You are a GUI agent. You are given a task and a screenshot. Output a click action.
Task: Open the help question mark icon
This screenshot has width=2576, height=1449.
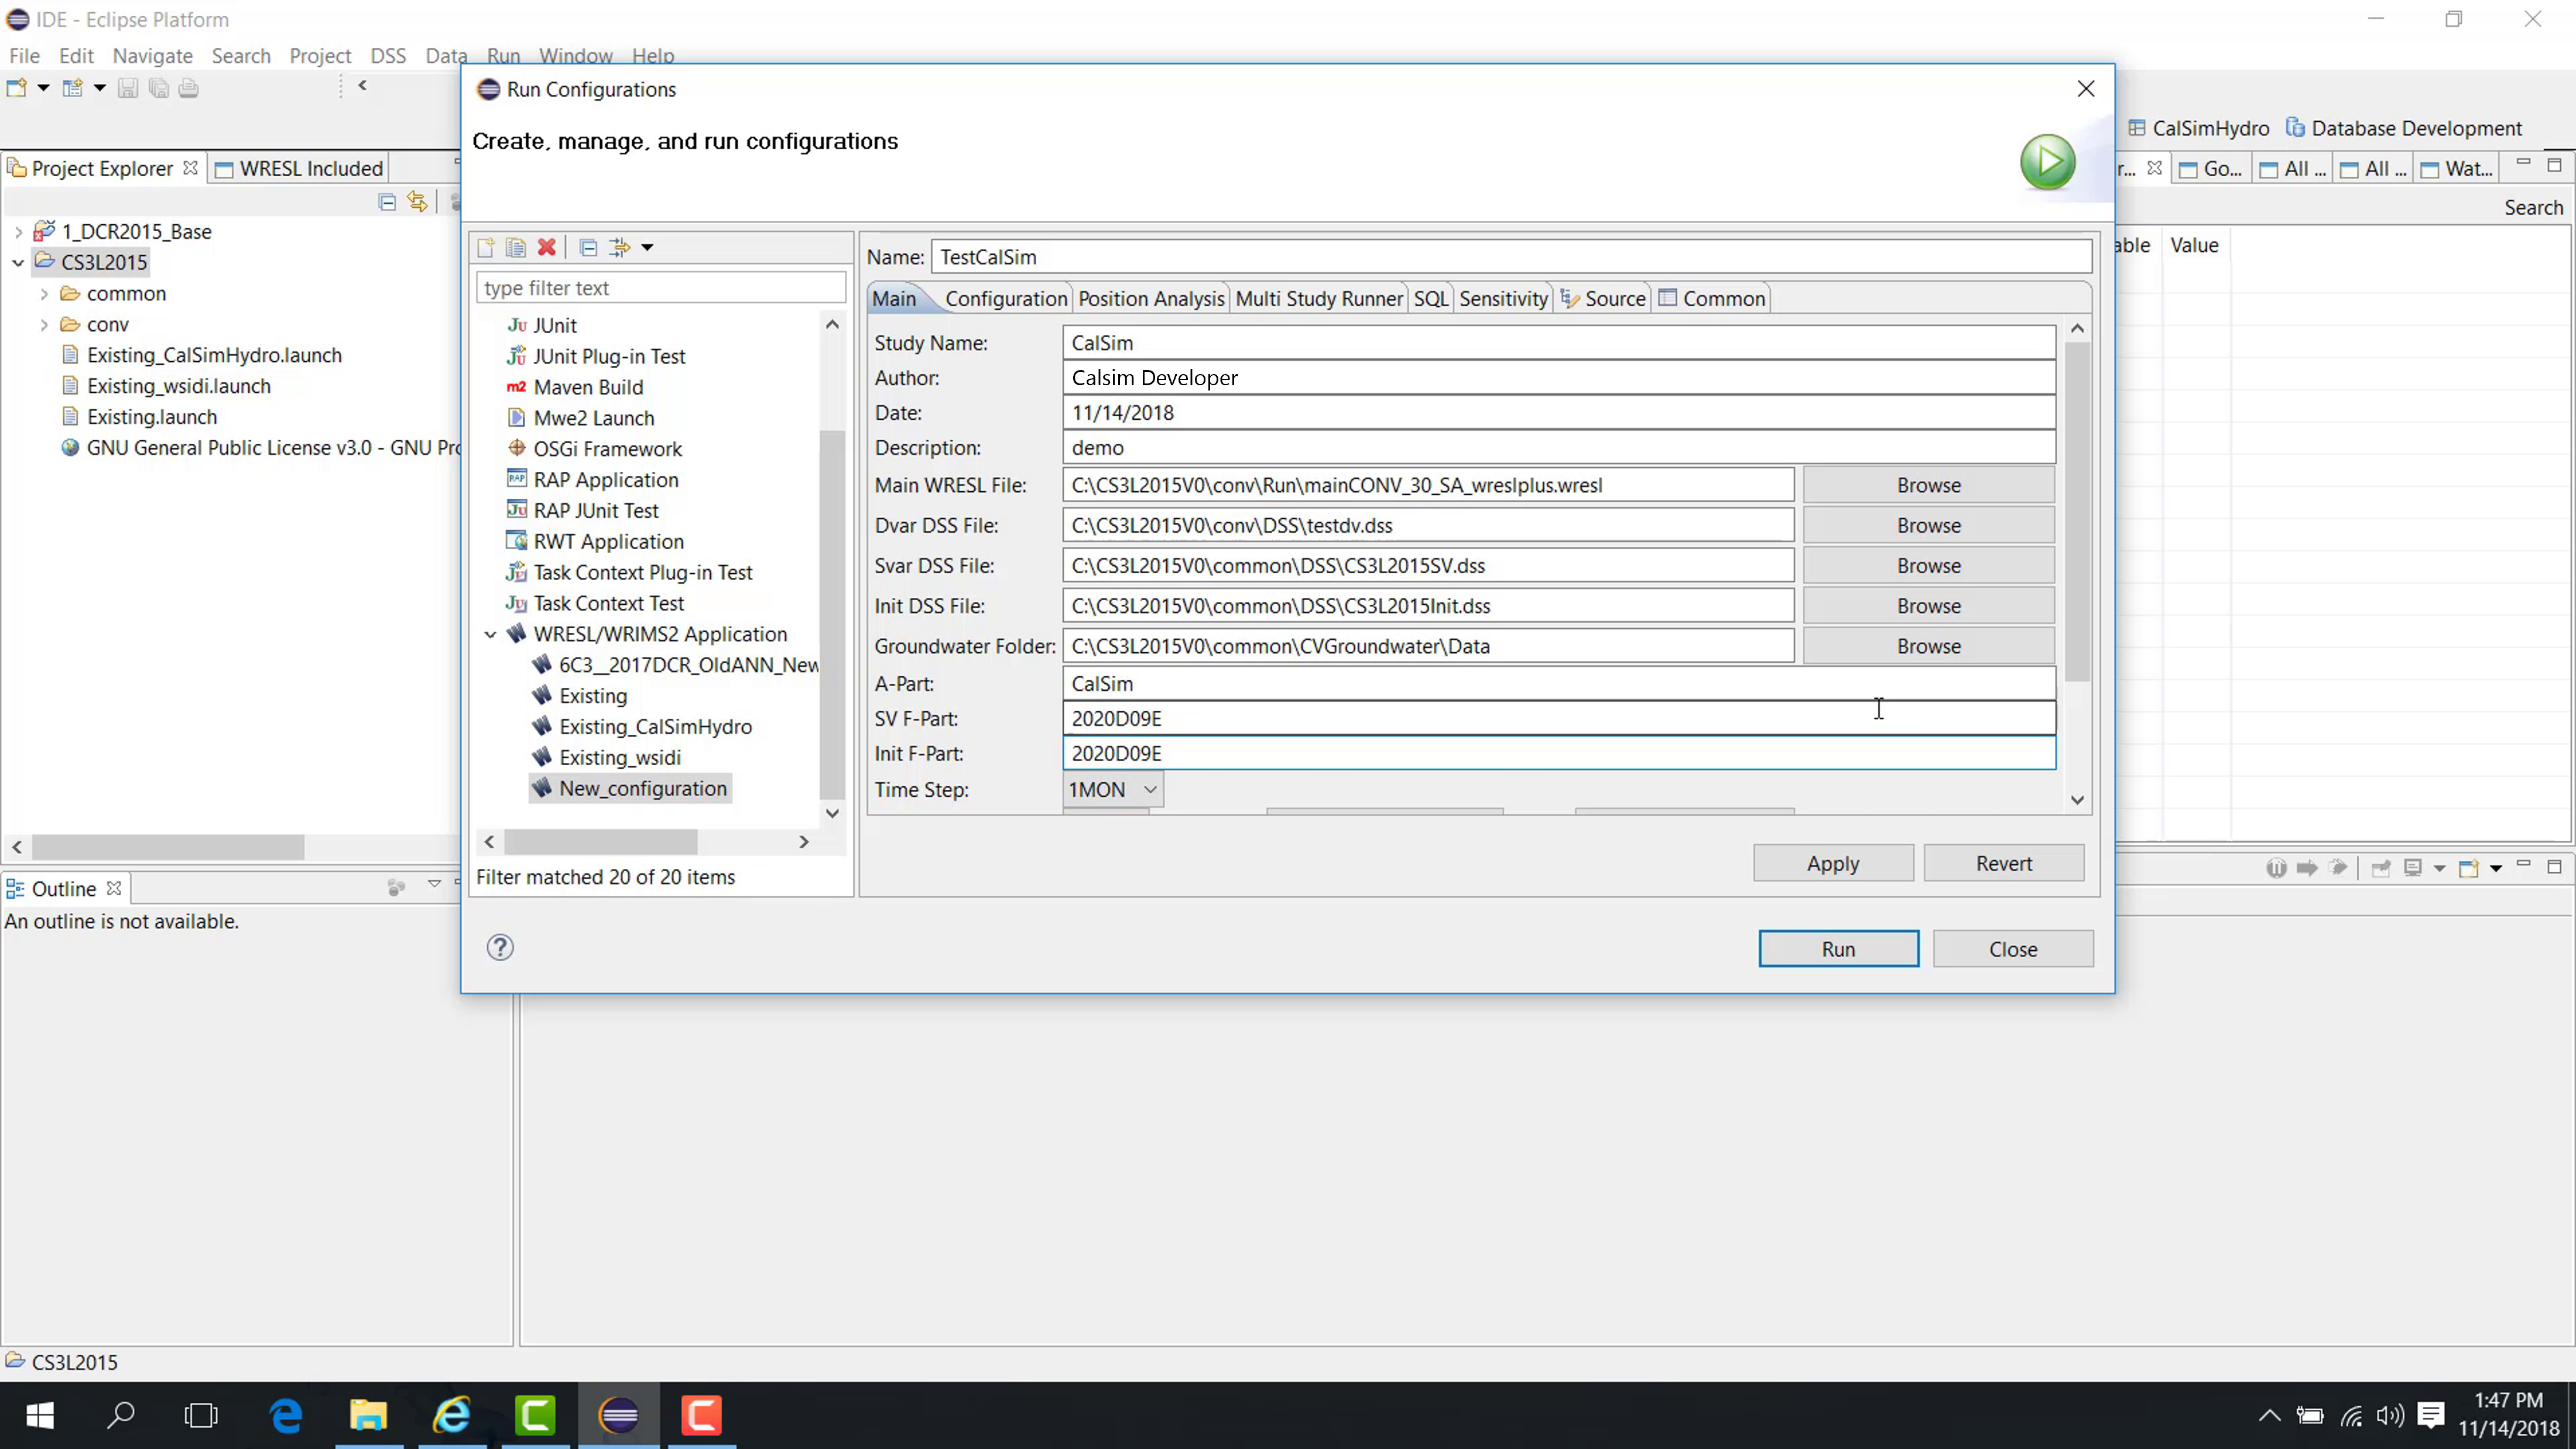(x=500, y=947)
